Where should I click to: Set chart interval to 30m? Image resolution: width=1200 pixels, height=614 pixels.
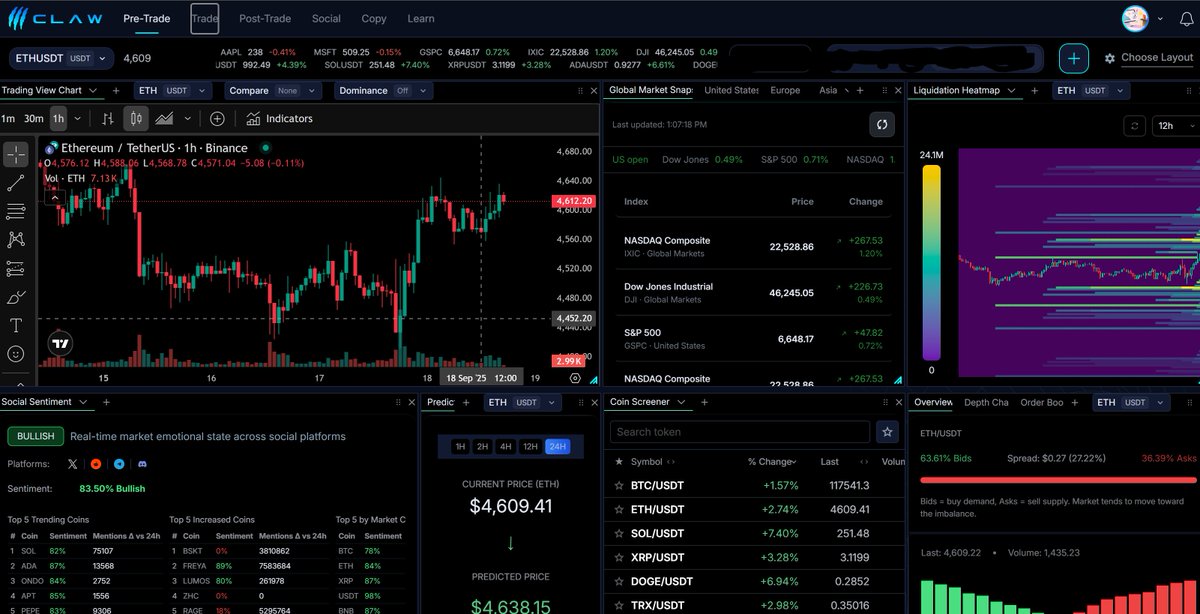point(33,118)
